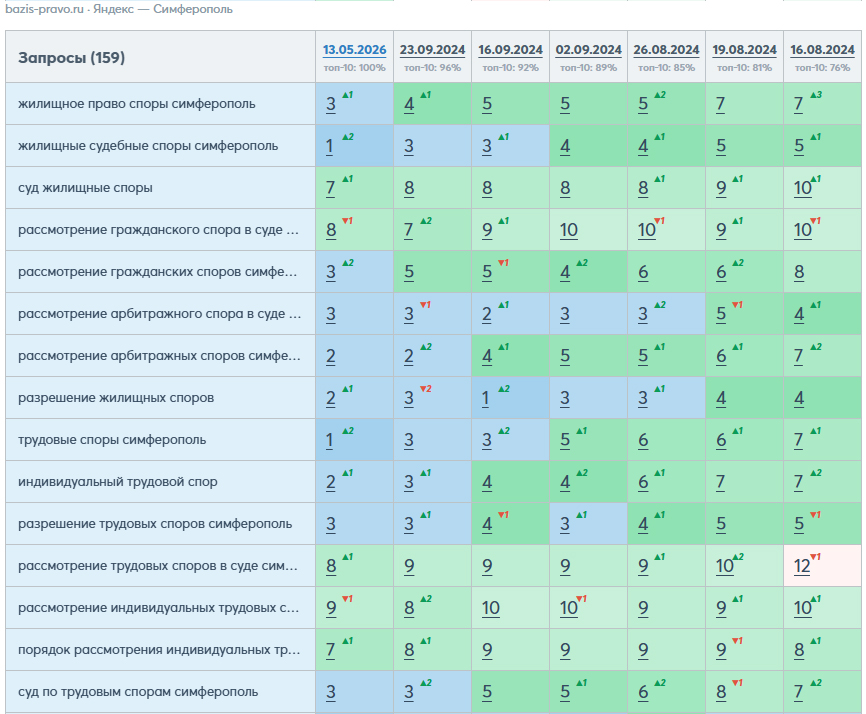Image resolution: width=866 pixels, height=714 pixels.
Task: Select query 'разрешение трудовых споров симферополь'
Action: pyautogui.click(x=155, y=523)
